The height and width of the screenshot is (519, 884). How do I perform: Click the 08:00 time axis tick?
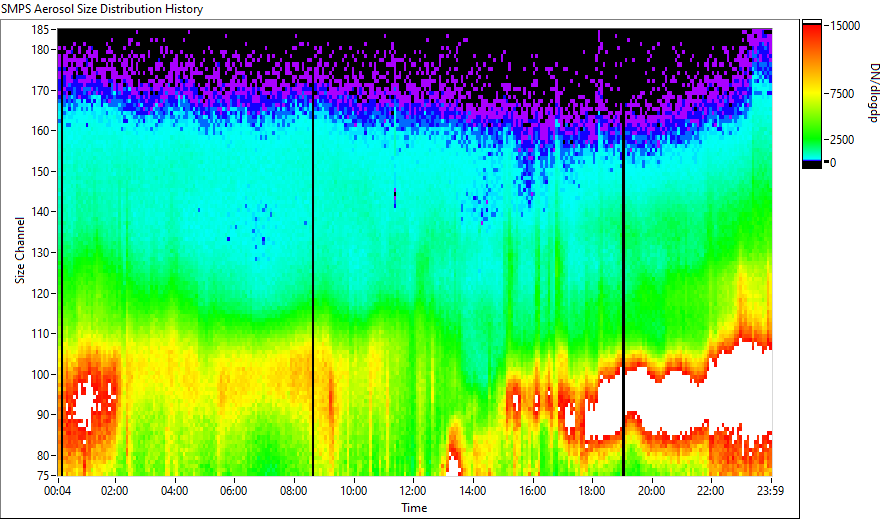coord(293,491)
